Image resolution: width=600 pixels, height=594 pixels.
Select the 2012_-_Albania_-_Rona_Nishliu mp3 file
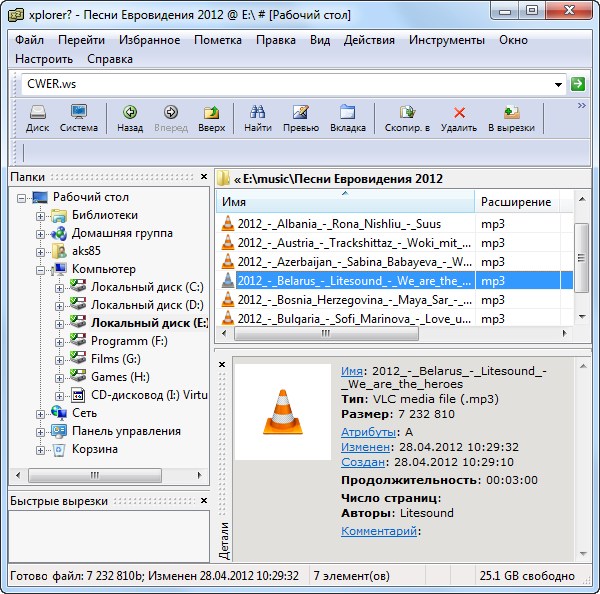(x=340, y=224)
